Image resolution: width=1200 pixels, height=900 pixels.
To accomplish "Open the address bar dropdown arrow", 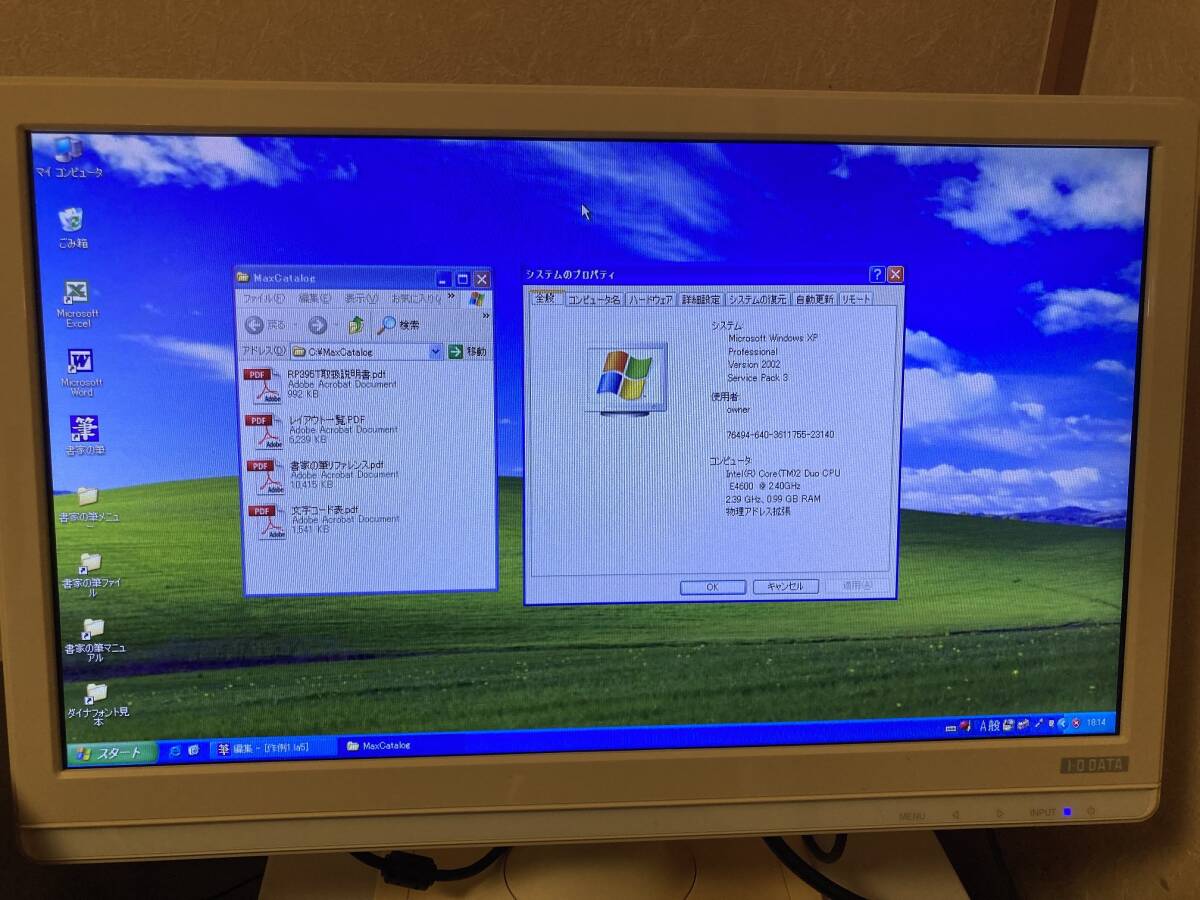I will tap(435, 351).
